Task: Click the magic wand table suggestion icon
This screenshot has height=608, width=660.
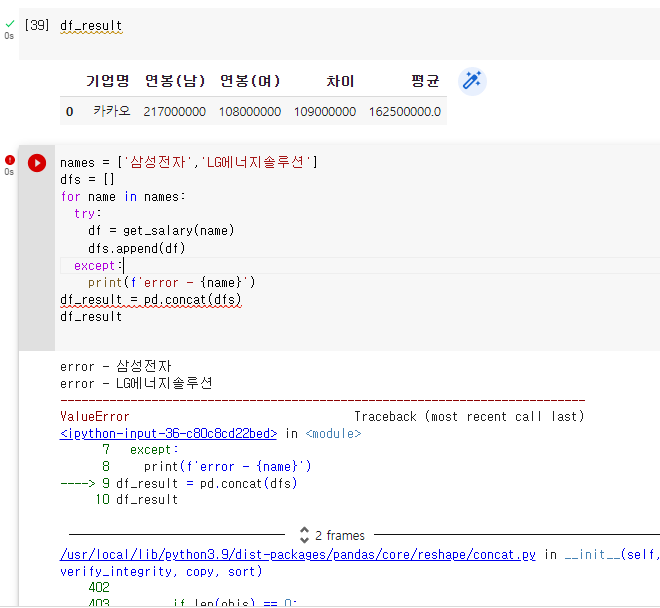Action: click(472, 81)
